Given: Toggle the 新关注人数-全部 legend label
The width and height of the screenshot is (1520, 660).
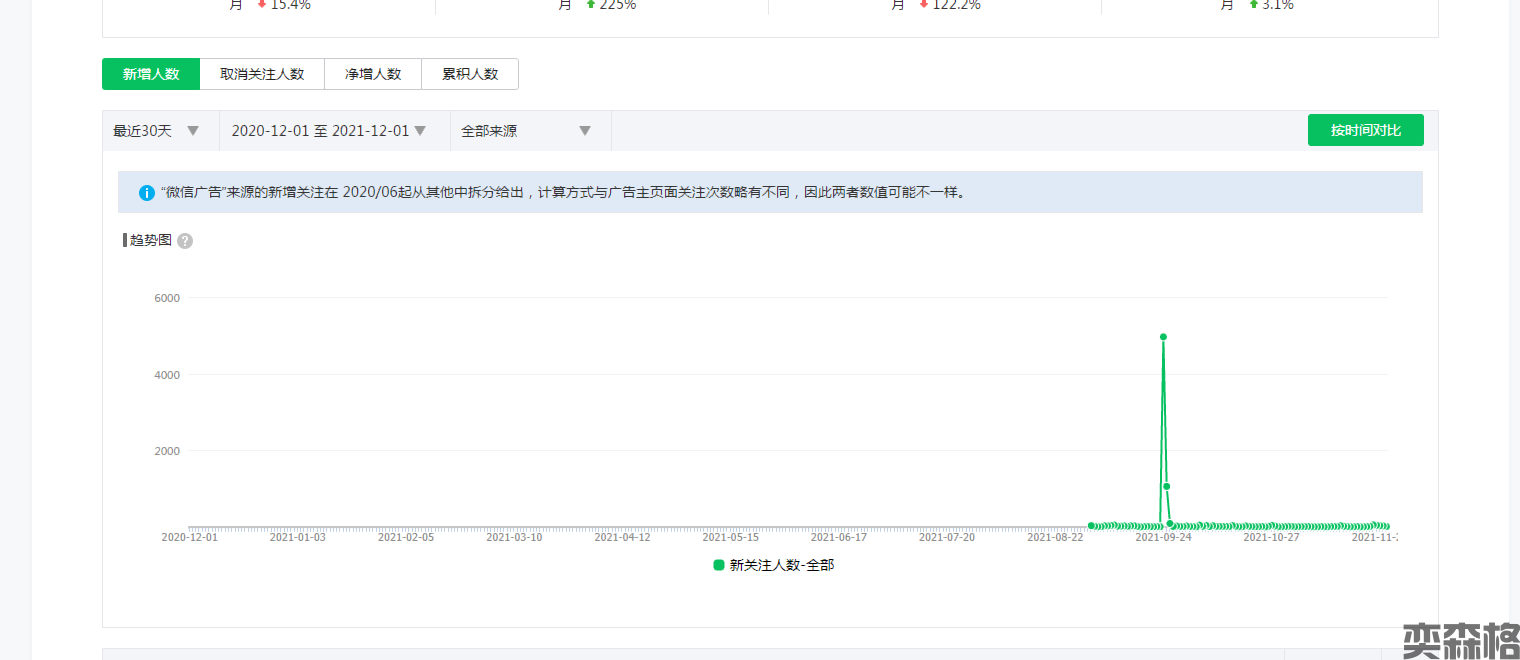Looking at the screenshot, I should (781, 565).
